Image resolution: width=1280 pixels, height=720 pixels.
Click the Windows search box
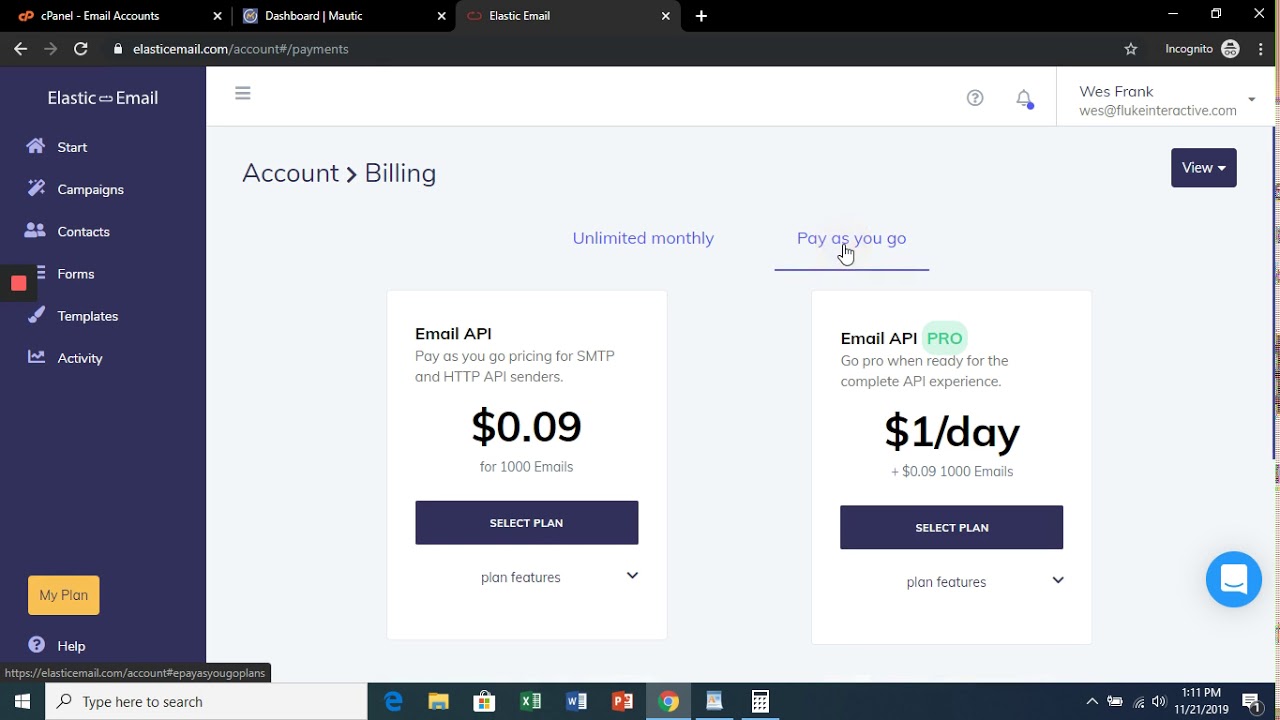(x=207, y=701)
